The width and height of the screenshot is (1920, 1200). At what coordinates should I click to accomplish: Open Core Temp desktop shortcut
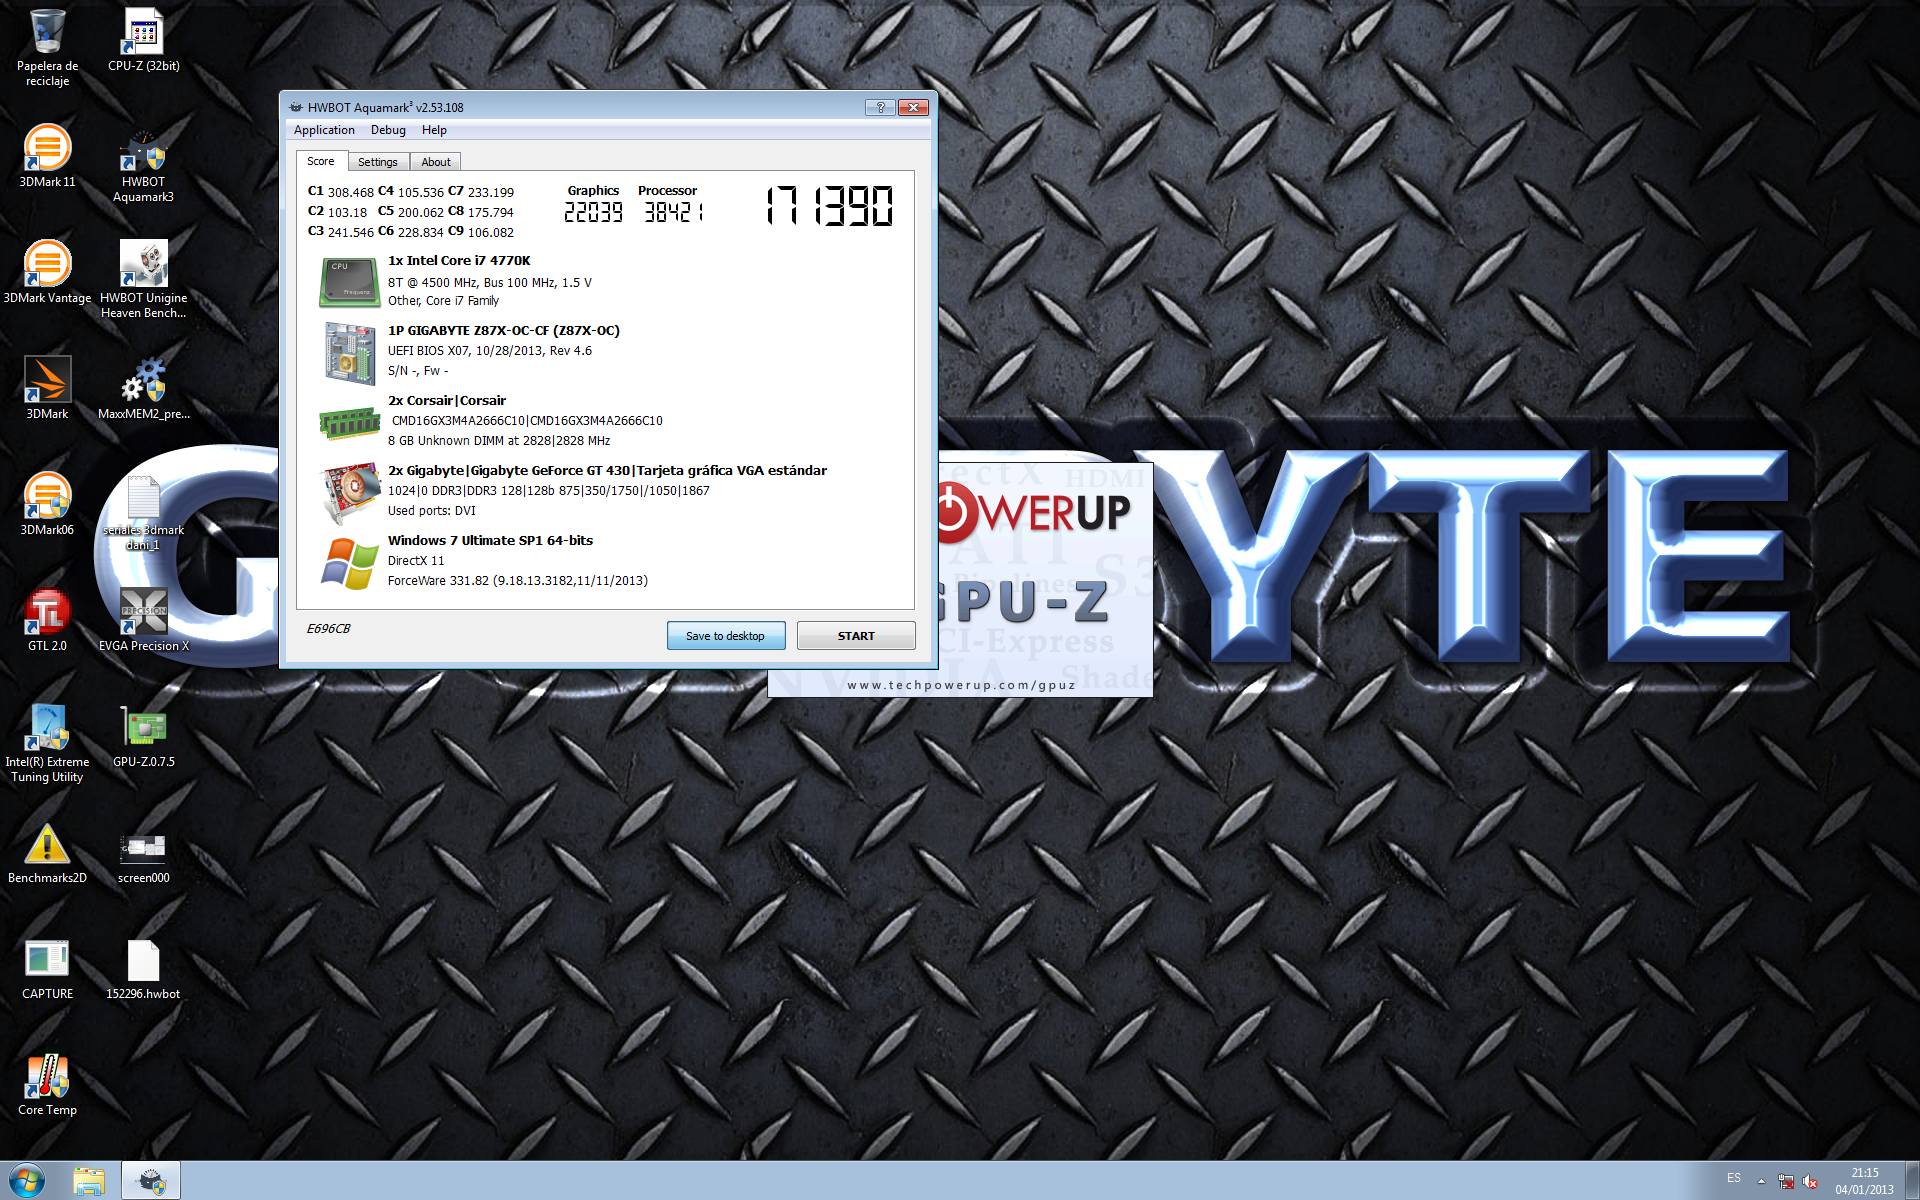[47, 1084]
